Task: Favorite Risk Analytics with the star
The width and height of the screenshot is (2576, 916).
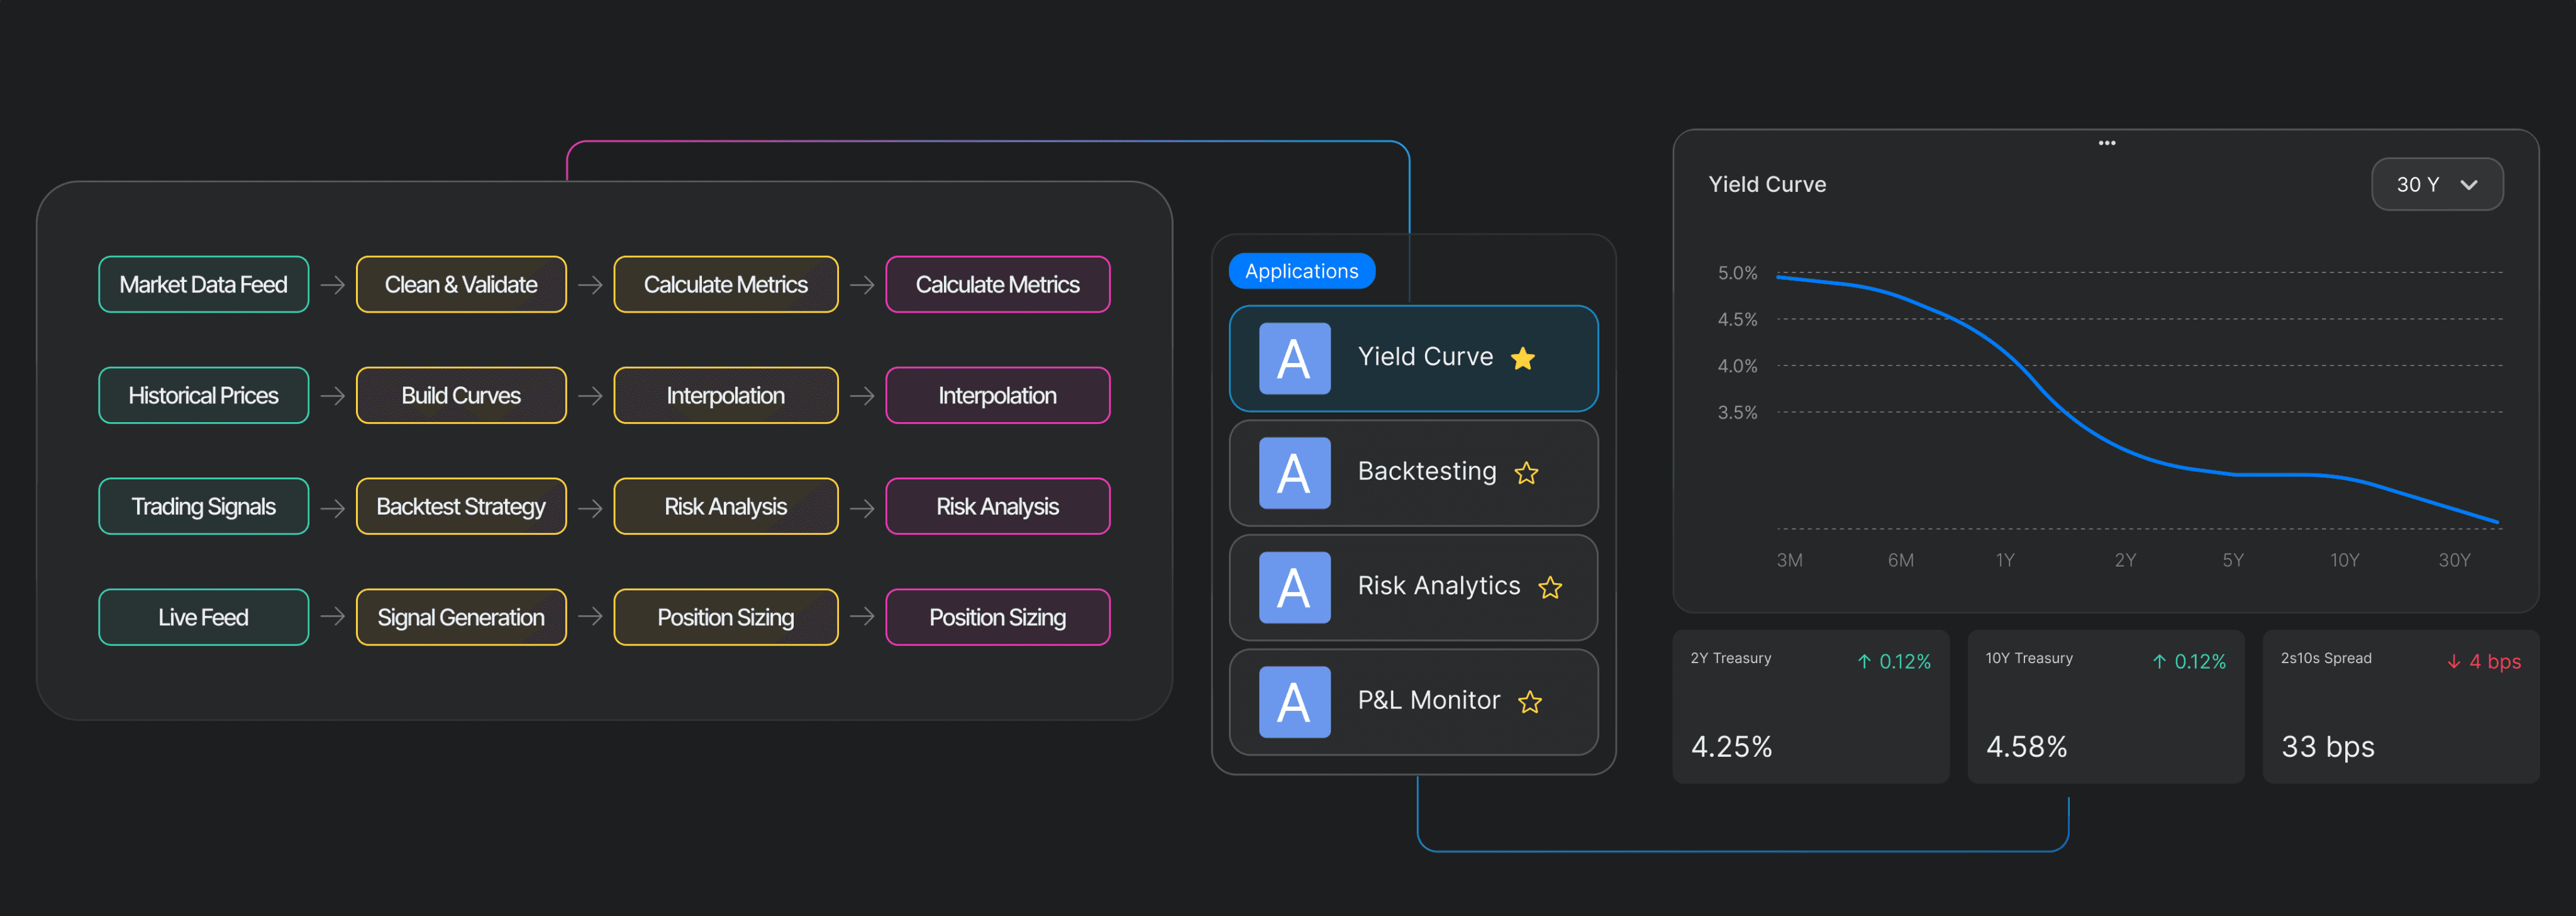Action: coord(1550,588)
